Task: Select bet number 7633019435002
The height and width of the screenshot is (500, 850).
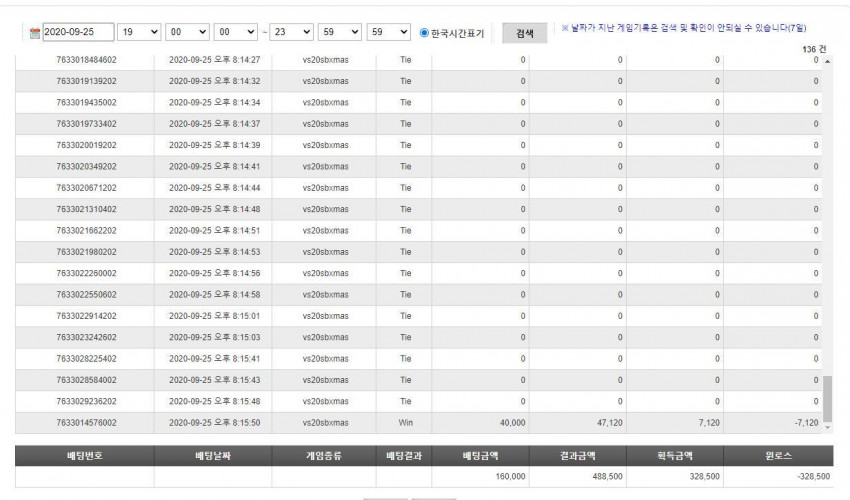Action: [x=86, y=102]
